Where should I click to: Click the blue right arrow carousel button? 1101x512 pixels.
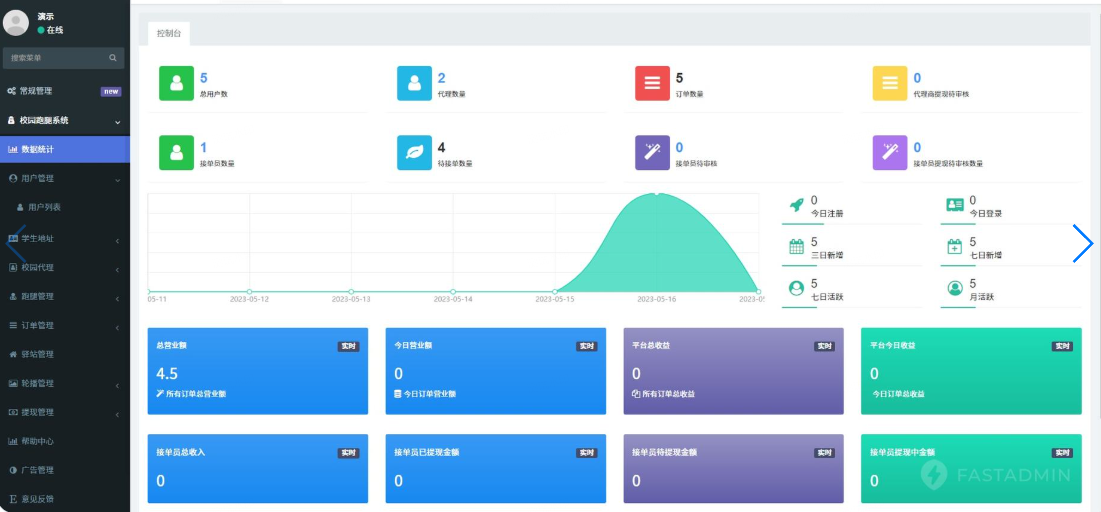point(1082,244)
